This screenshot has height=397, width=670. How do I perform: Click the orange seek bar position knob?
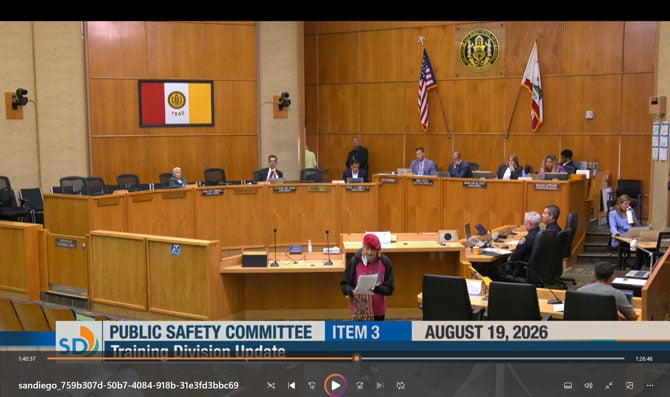(x=356, y=359)
